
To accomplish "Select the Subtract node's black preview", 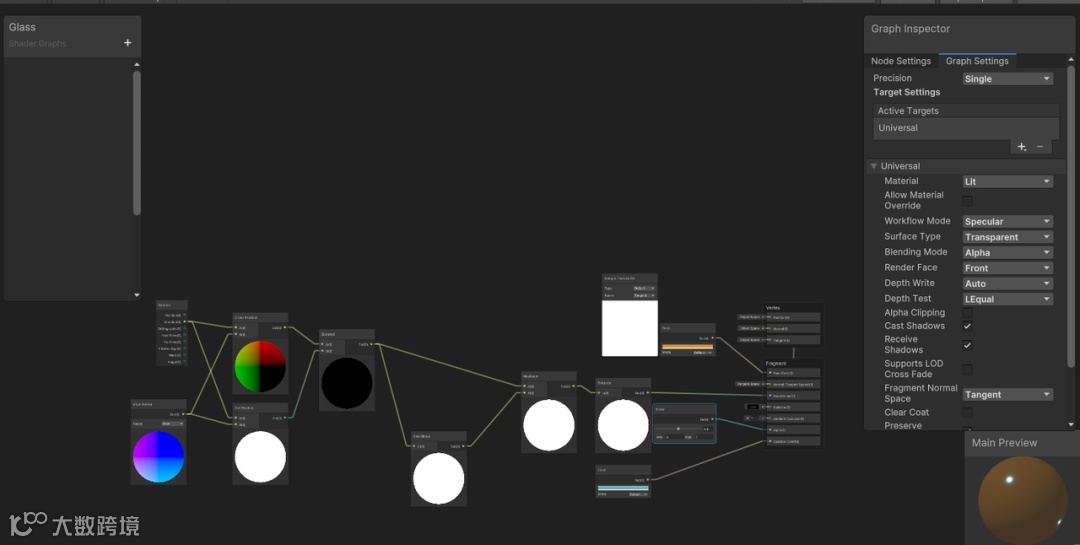I will [x=347, y=382].
